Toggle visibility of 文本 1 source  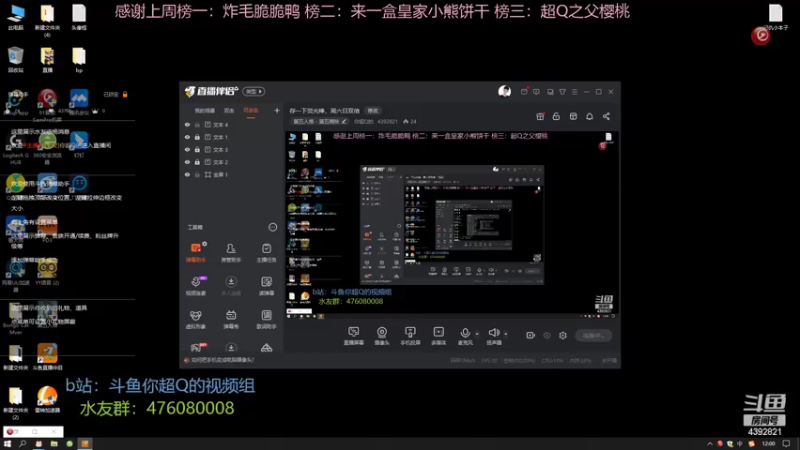coord(187,137)
